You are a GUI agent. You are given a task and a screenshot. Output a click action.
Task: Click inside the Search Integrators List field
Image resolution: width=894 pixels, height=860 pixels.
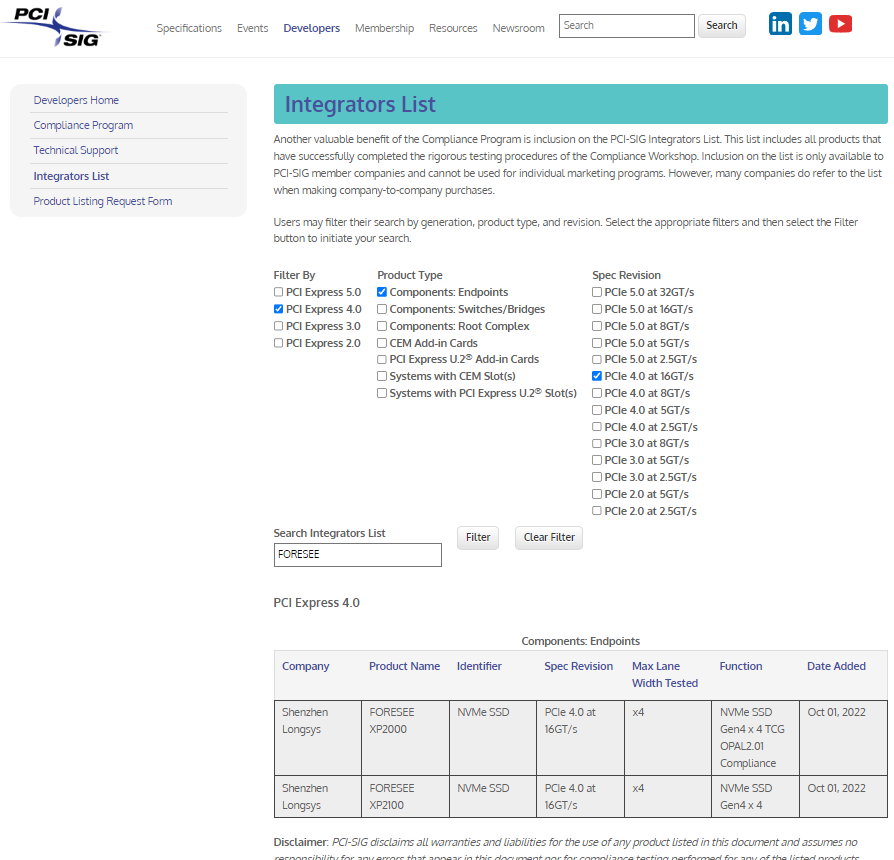[357, 554]
